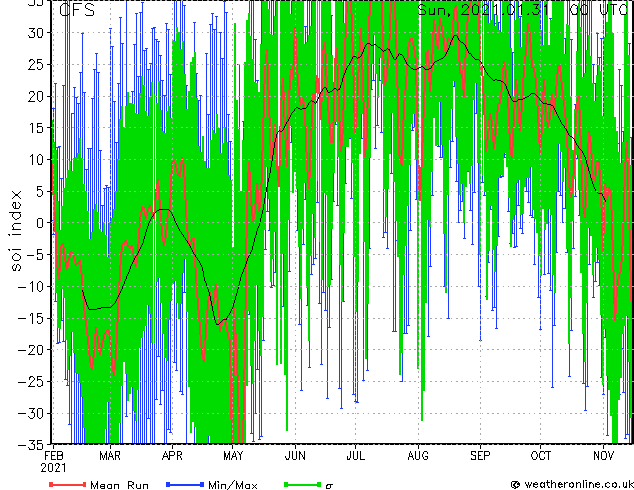Click the 15 value on the y-axis
Viewport: 634px width, 490px height.
(x=35, y=128)
